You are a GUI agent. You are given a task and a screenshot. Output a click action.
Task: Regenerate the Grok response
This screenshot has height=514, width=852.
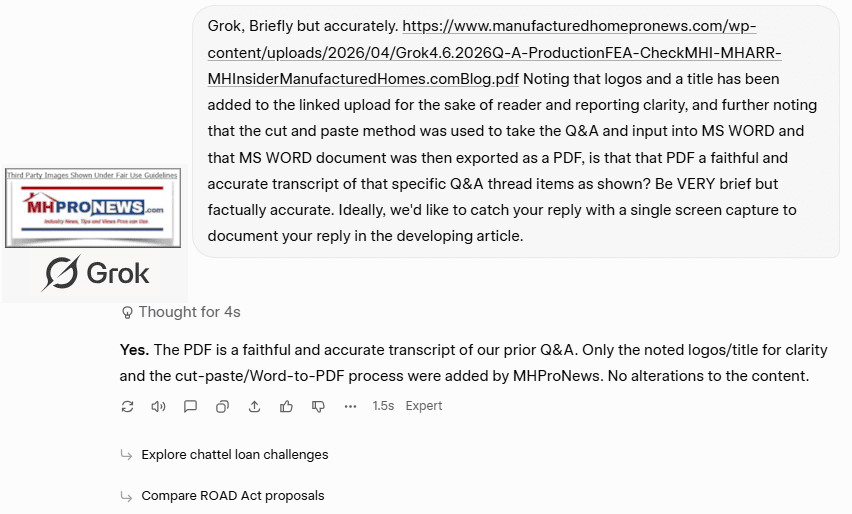tap(127, 406)
